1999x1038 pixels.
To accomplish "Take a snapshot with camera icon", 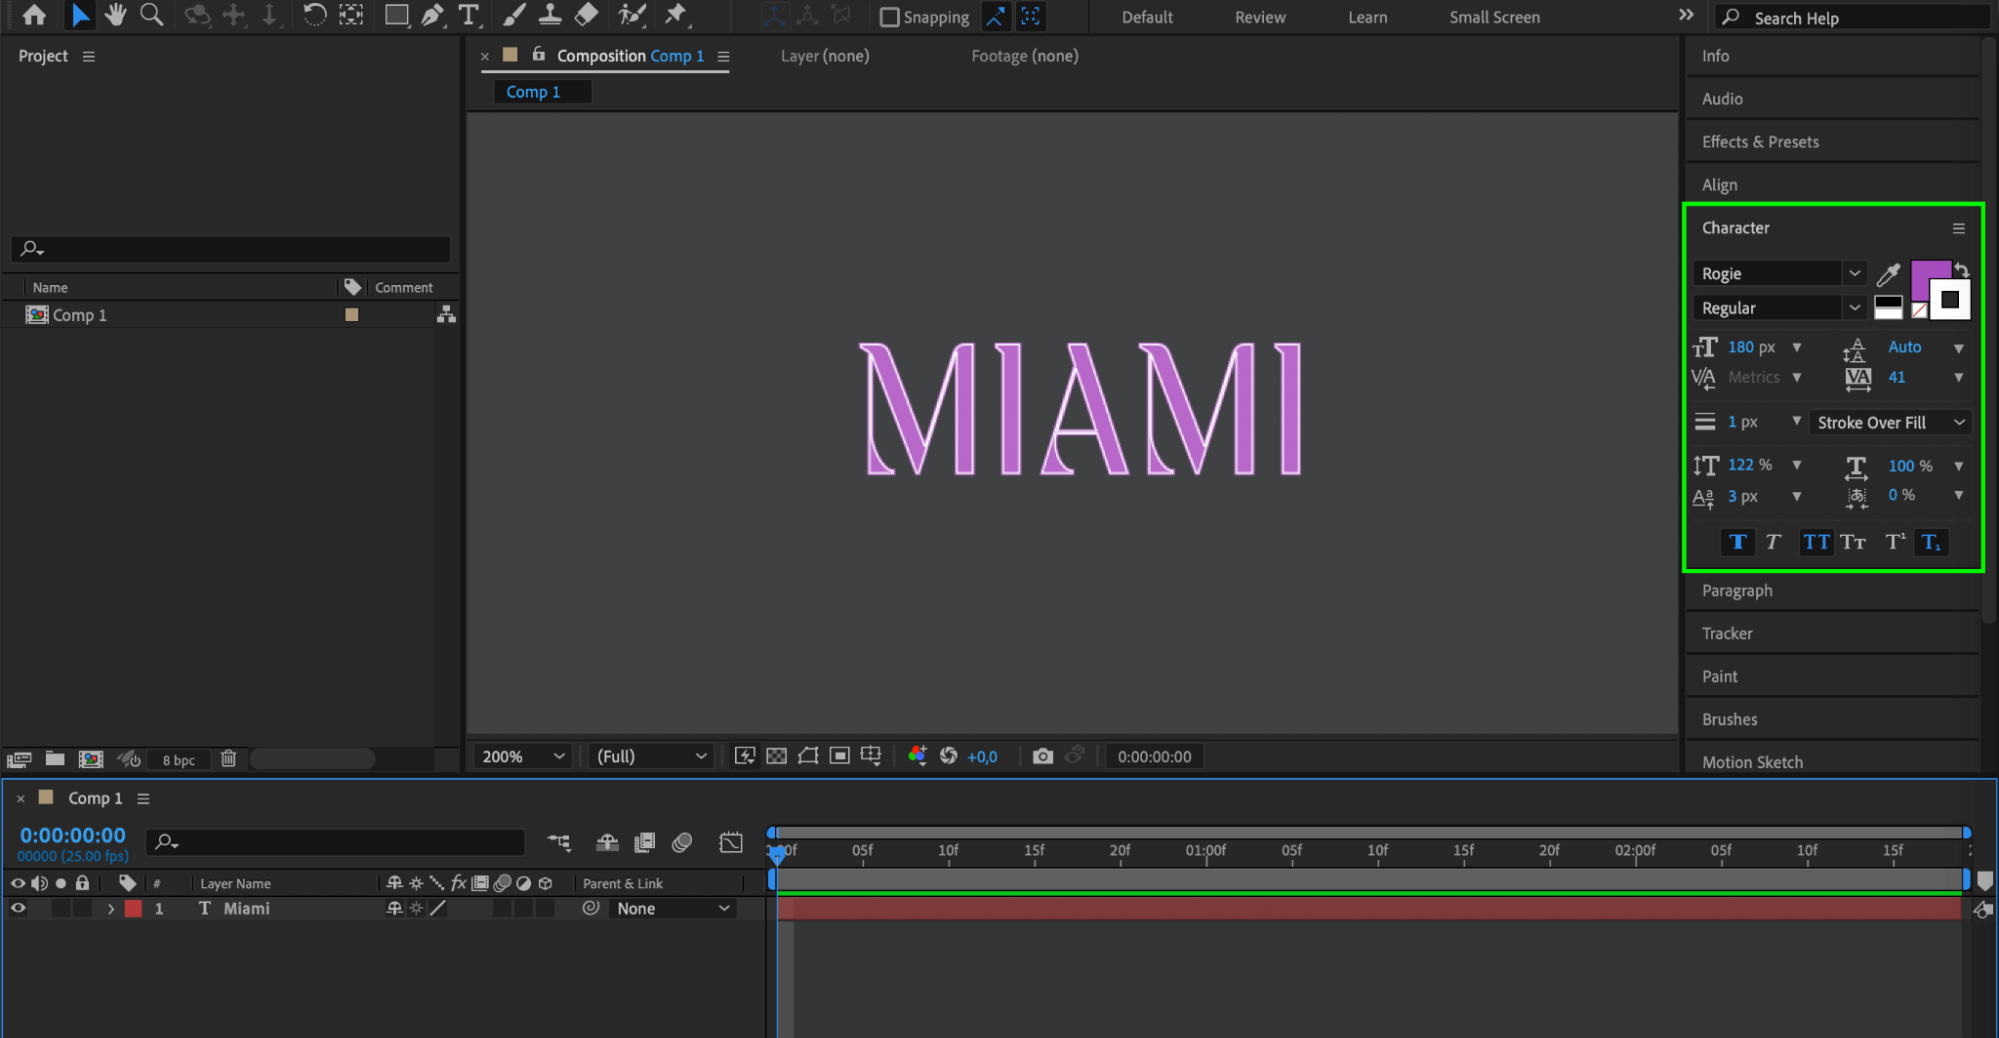I will (x=1042, y=757).
